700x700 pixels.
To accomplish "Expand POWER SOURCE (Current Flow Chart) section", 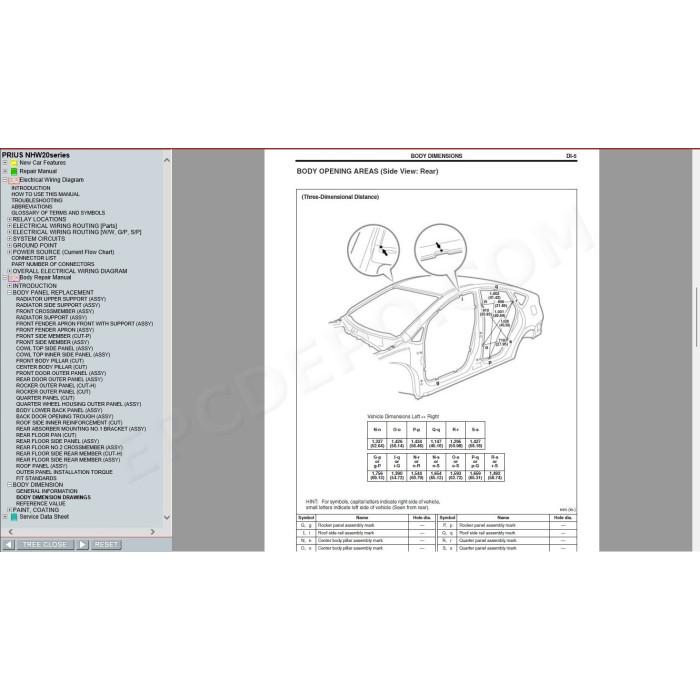I will tap(9, 252).
